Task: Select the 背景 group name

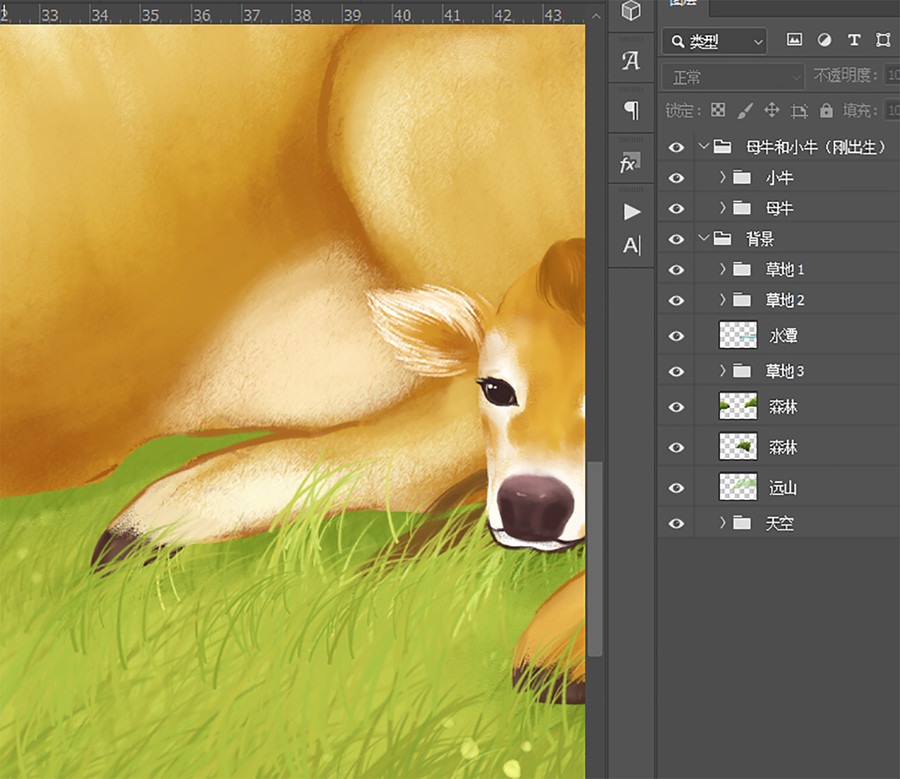Action: click(760, 239)
